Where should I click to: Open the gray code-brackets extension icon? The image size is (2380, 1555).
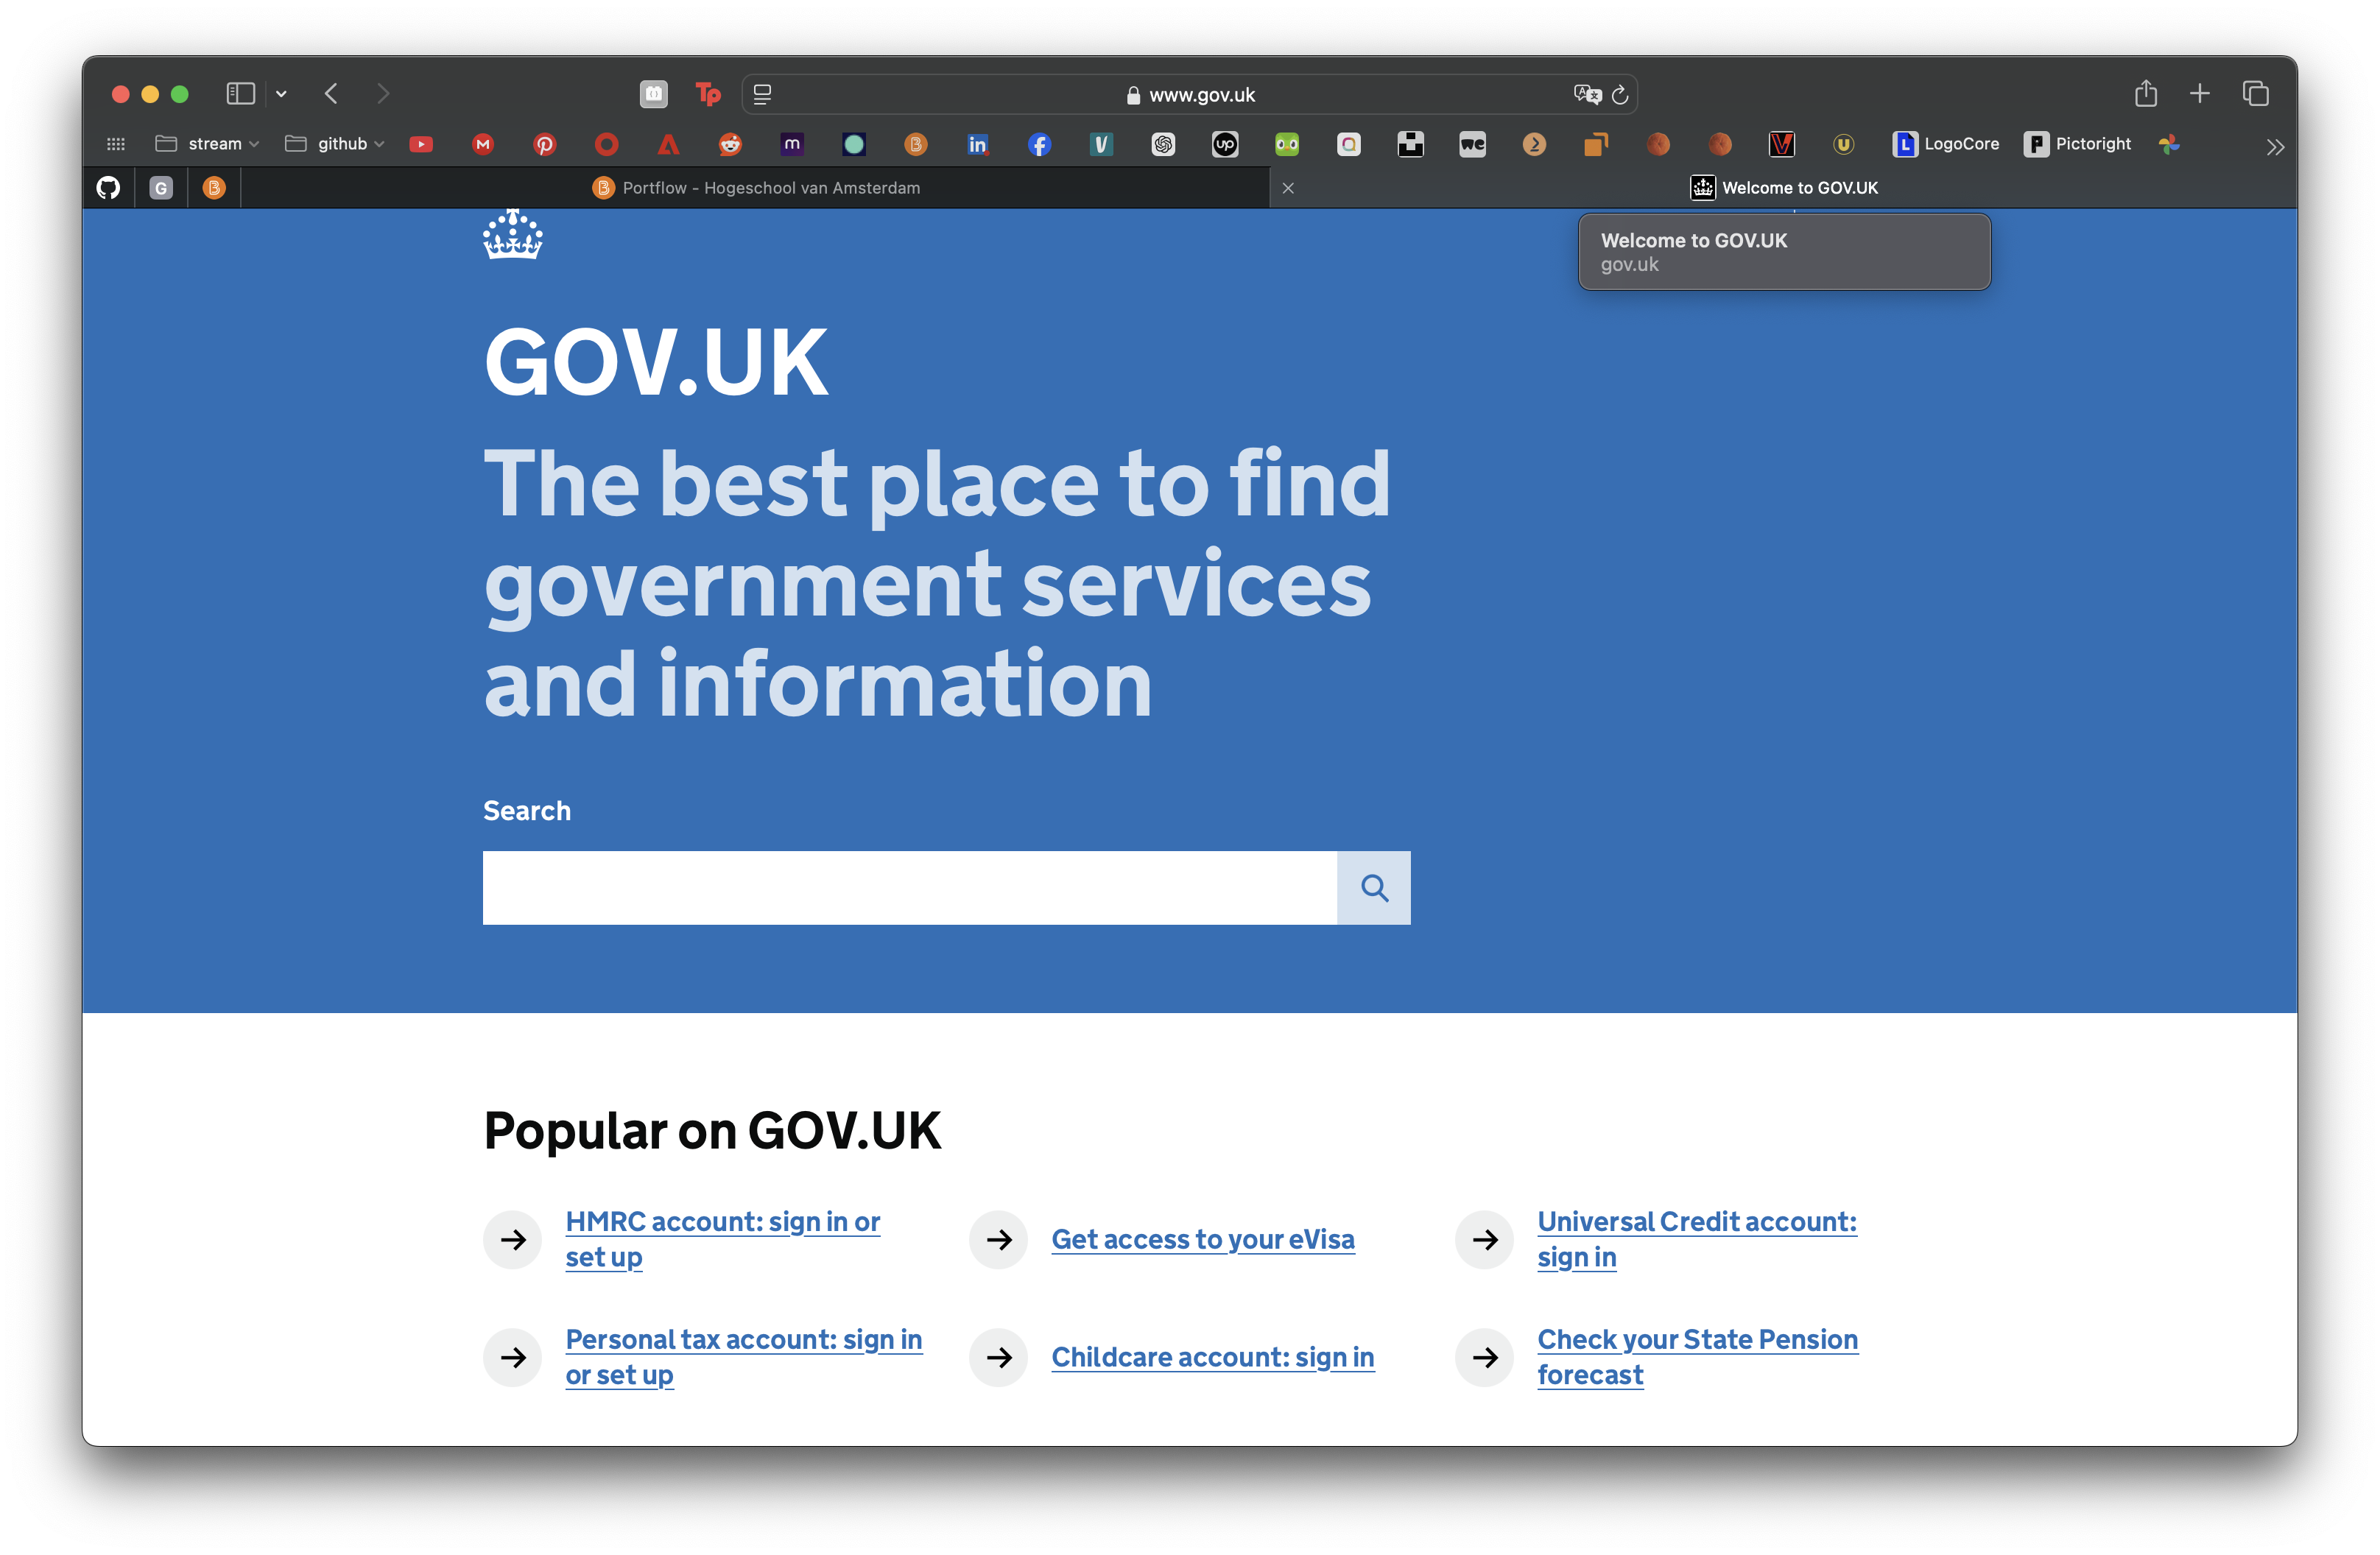tap(654, 94)
